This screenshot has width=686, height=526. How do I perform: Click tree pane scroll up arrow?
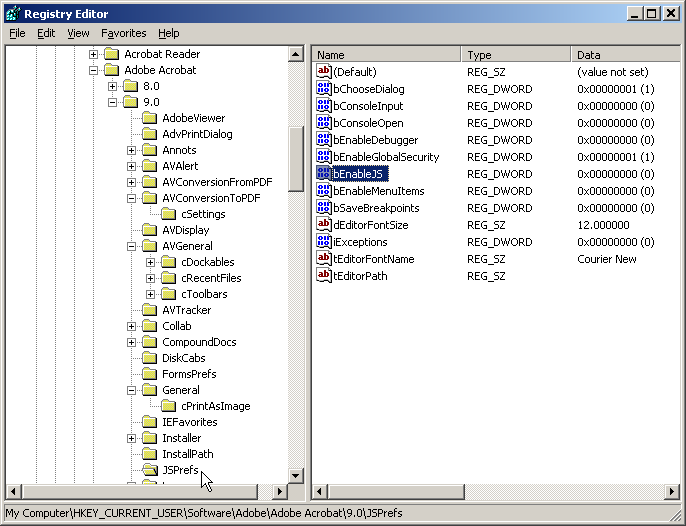(x=296, y=54)
